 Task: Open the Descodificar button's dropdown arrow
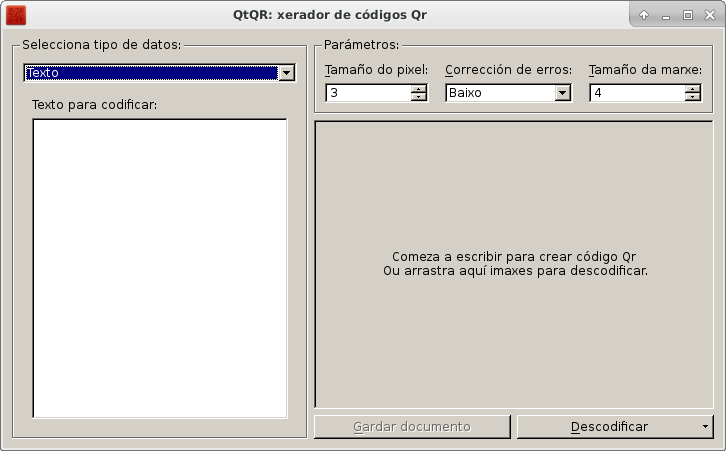[707, 427]
